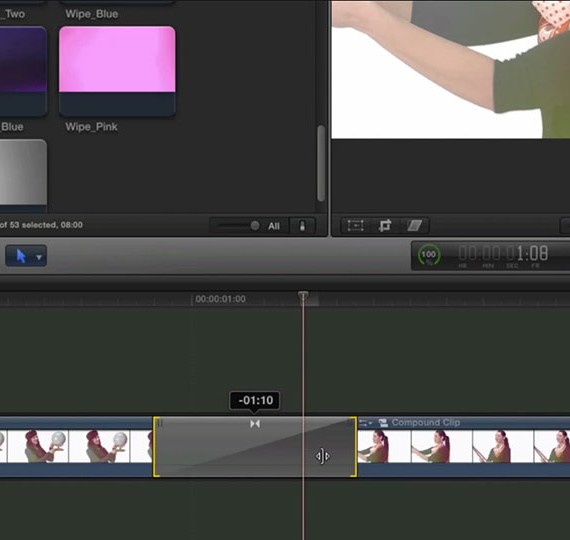Select the gray gradient thumbnail

click(x=23, y=176)
